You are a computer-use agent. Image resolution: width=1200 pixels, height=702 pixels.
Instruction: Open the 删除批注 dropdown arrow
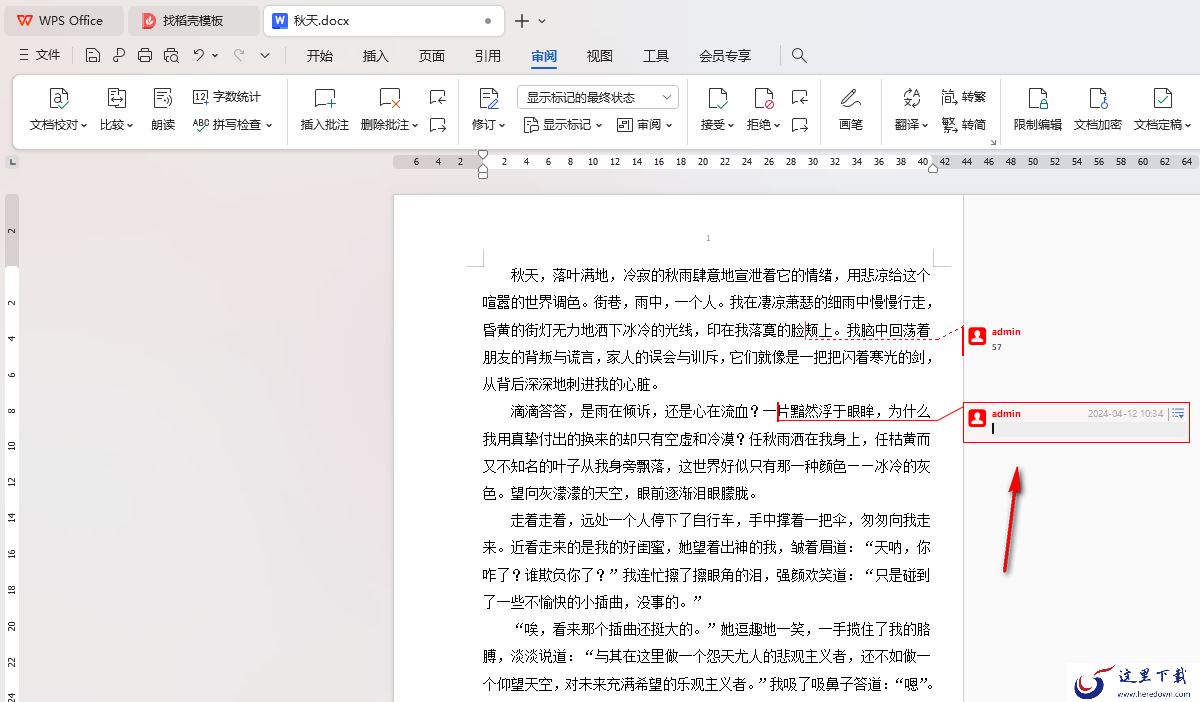(x=415, y=126)
